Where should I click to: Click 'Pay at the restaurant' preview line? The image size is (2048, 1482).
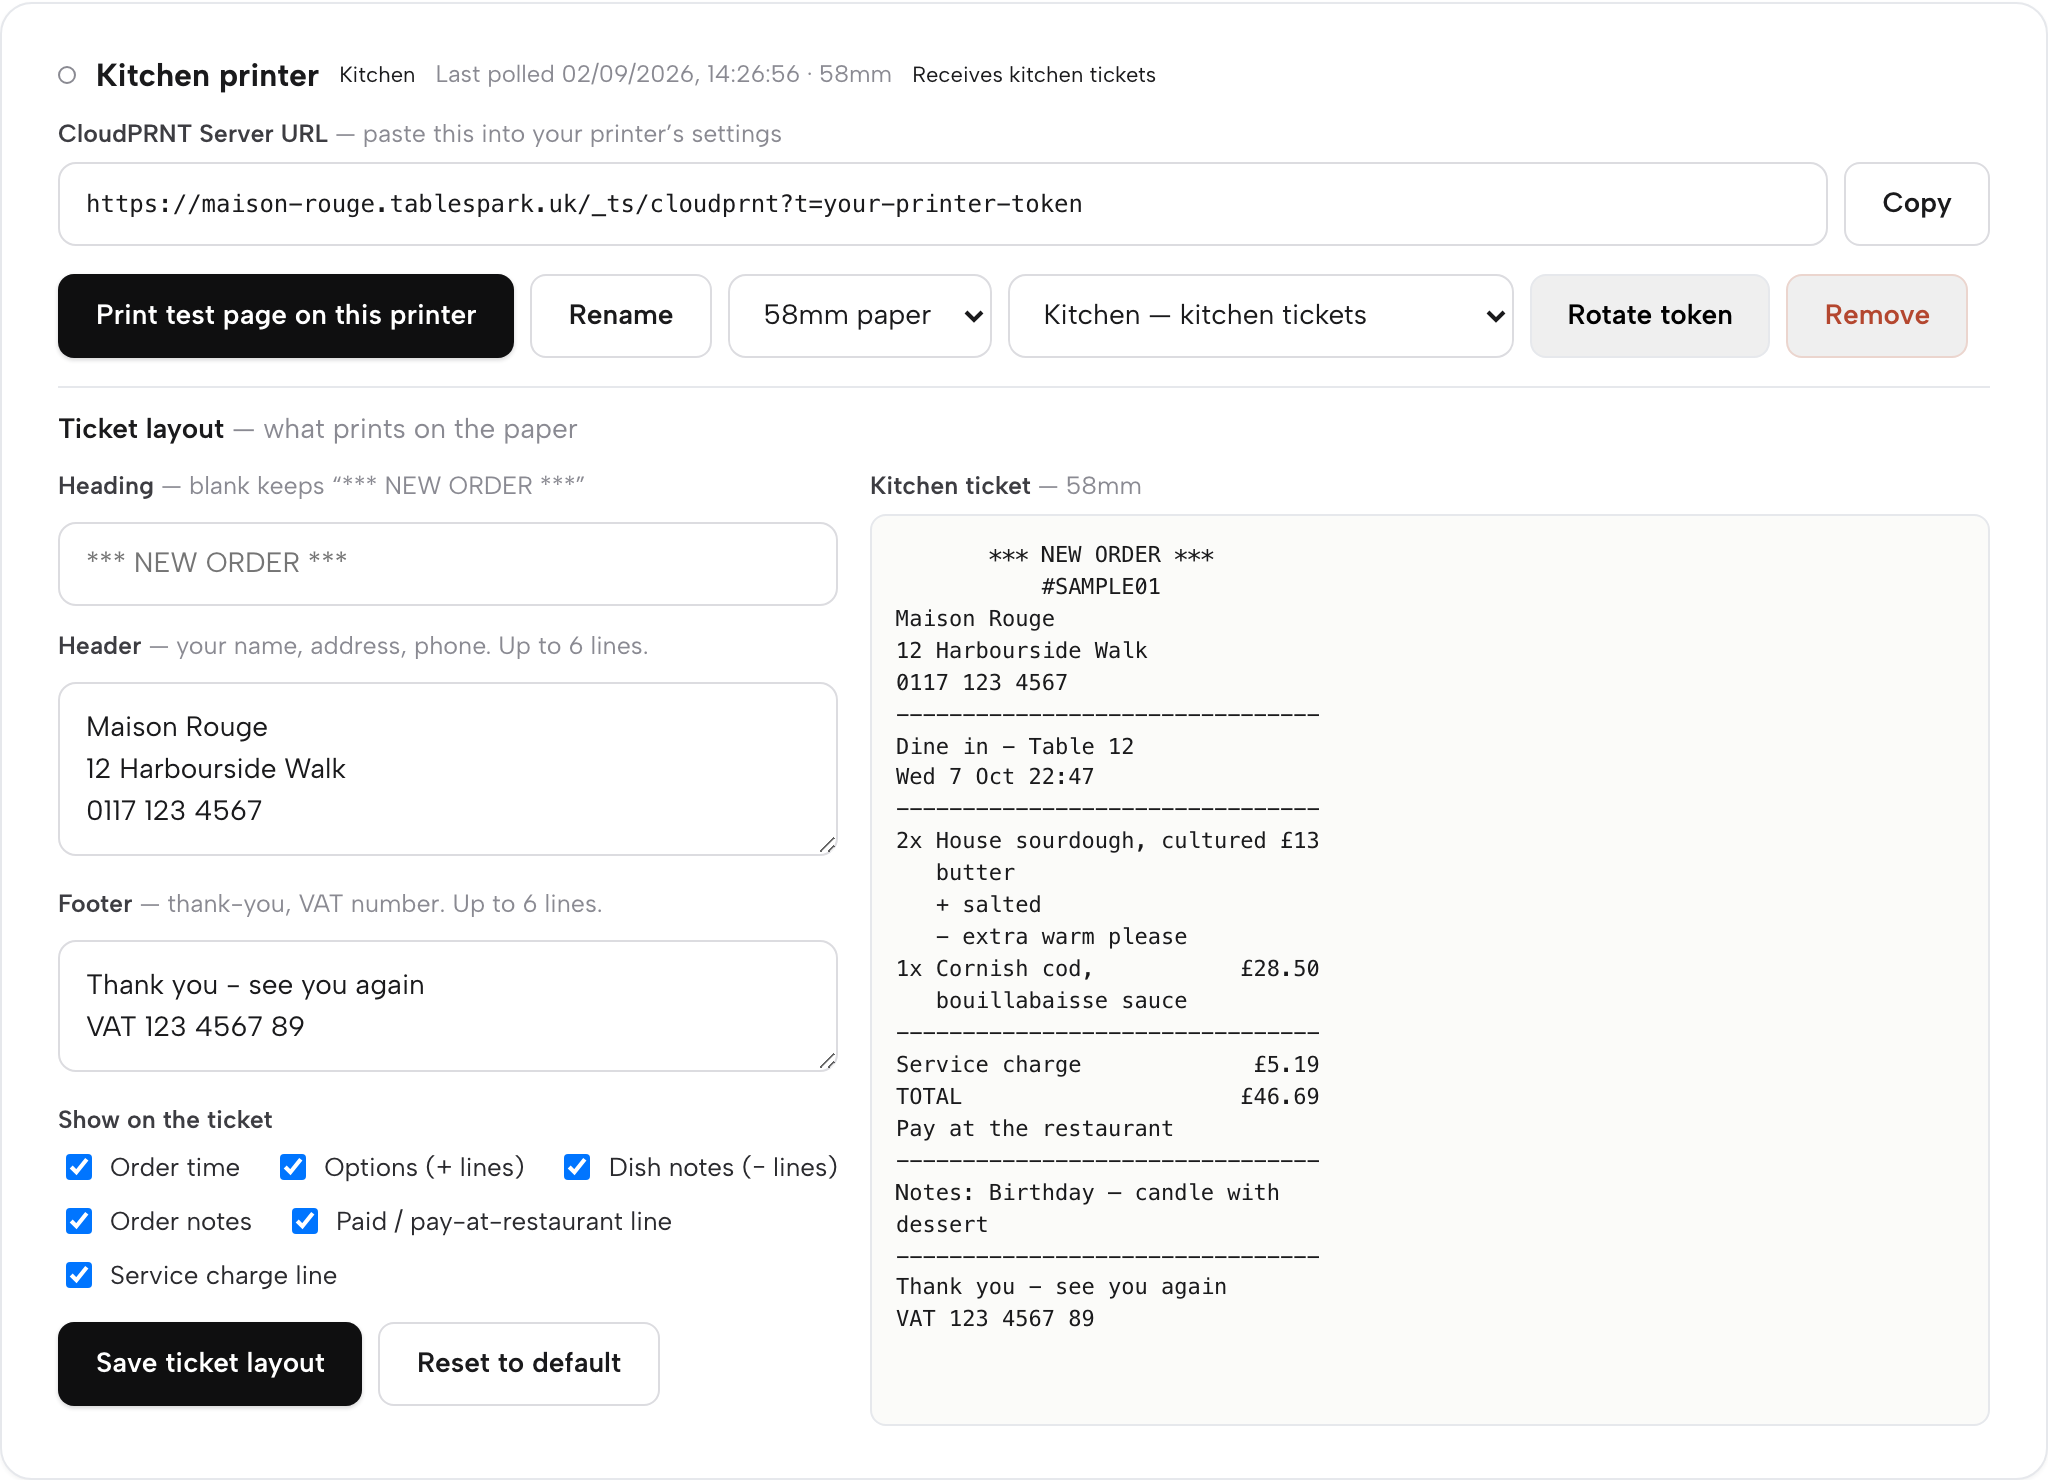click(x=1034, y=1129)
